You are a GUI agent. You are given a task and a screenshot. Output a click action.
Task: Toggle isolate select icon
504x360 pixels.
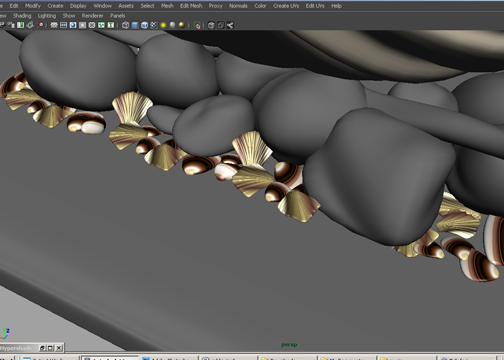tap(197, 25)
